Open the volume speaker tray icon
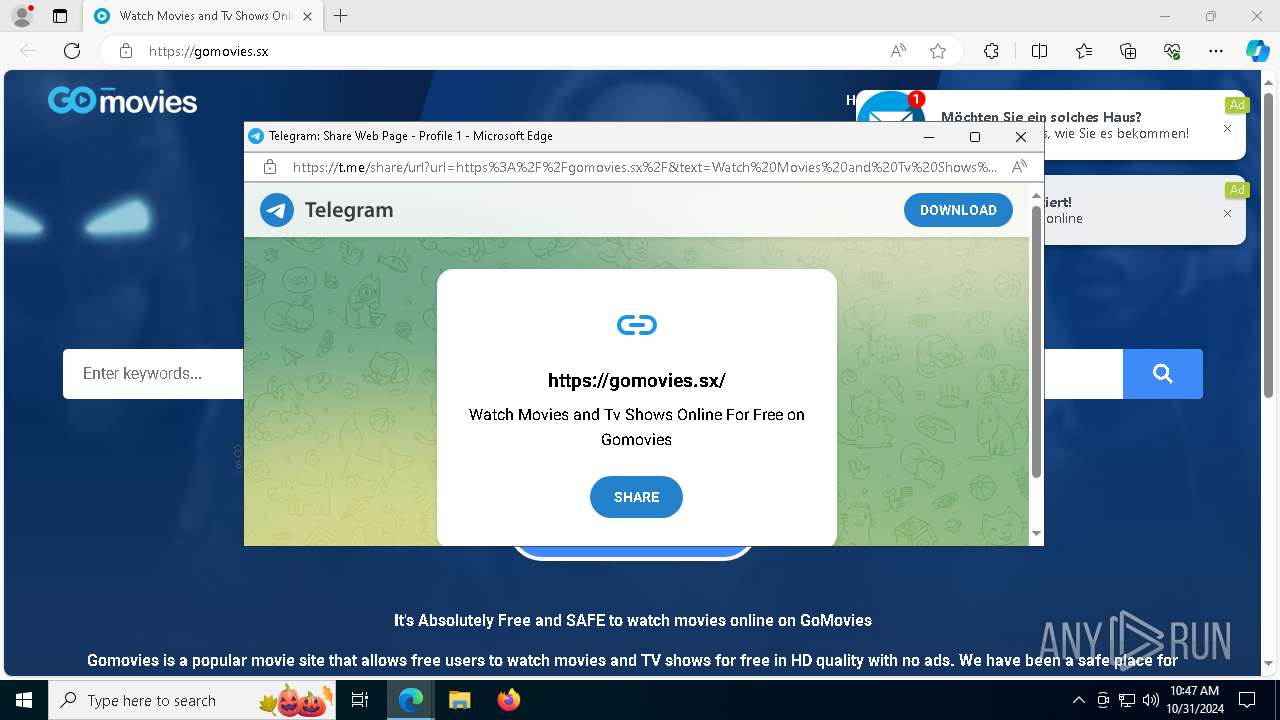Screen dimensions: 1280x720 click(x=1151, y=700)
